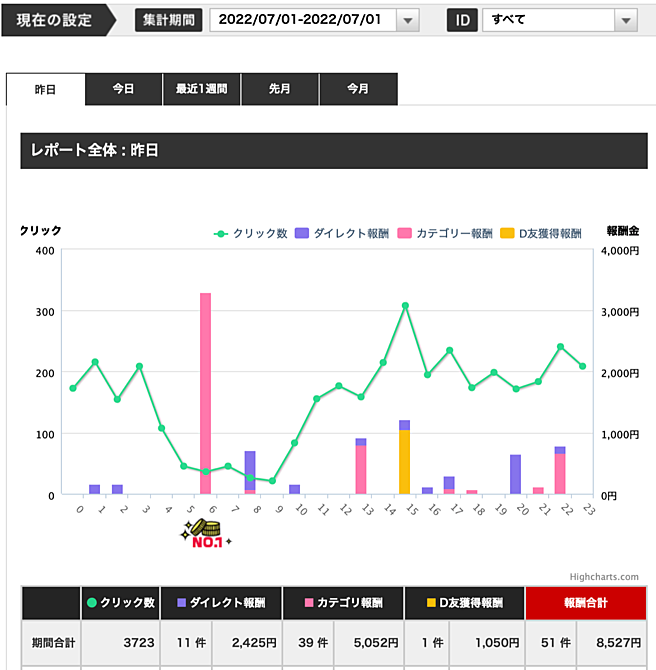This screenshot has height=670, width=656.
Task: Switch to the 今日 tab
Action: [x=124, y=89]
